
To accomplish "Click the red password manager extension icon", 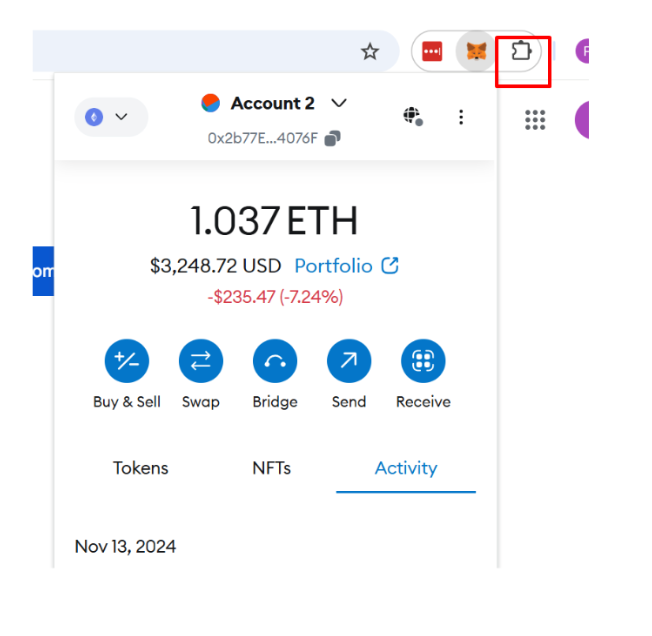I will (432, 51).
